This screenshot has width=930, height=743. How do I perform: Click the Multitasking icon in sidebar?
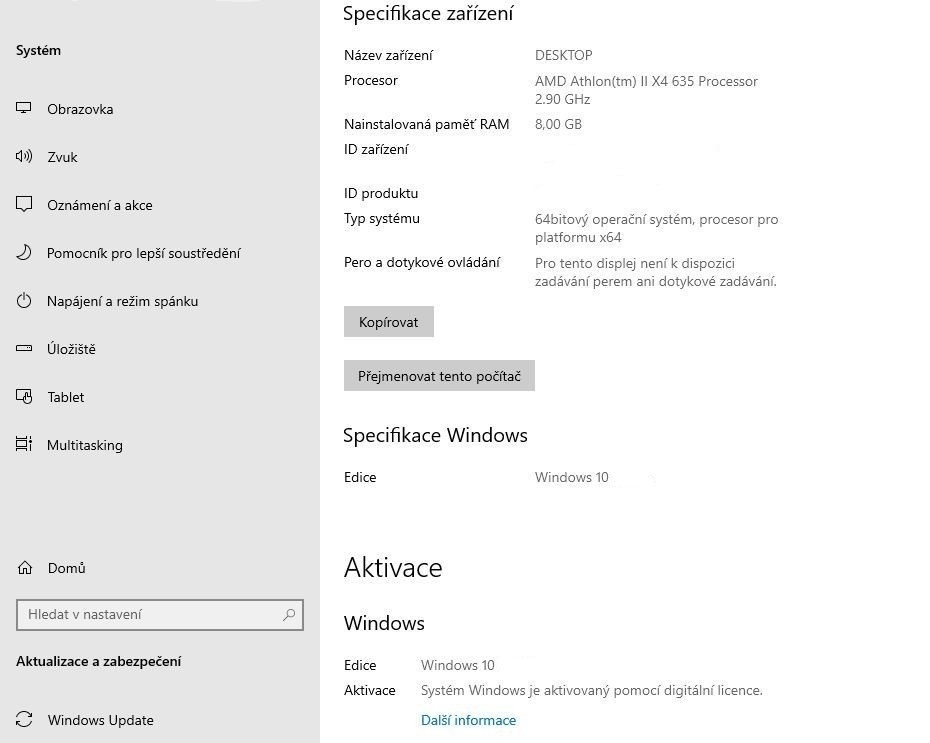24,444
